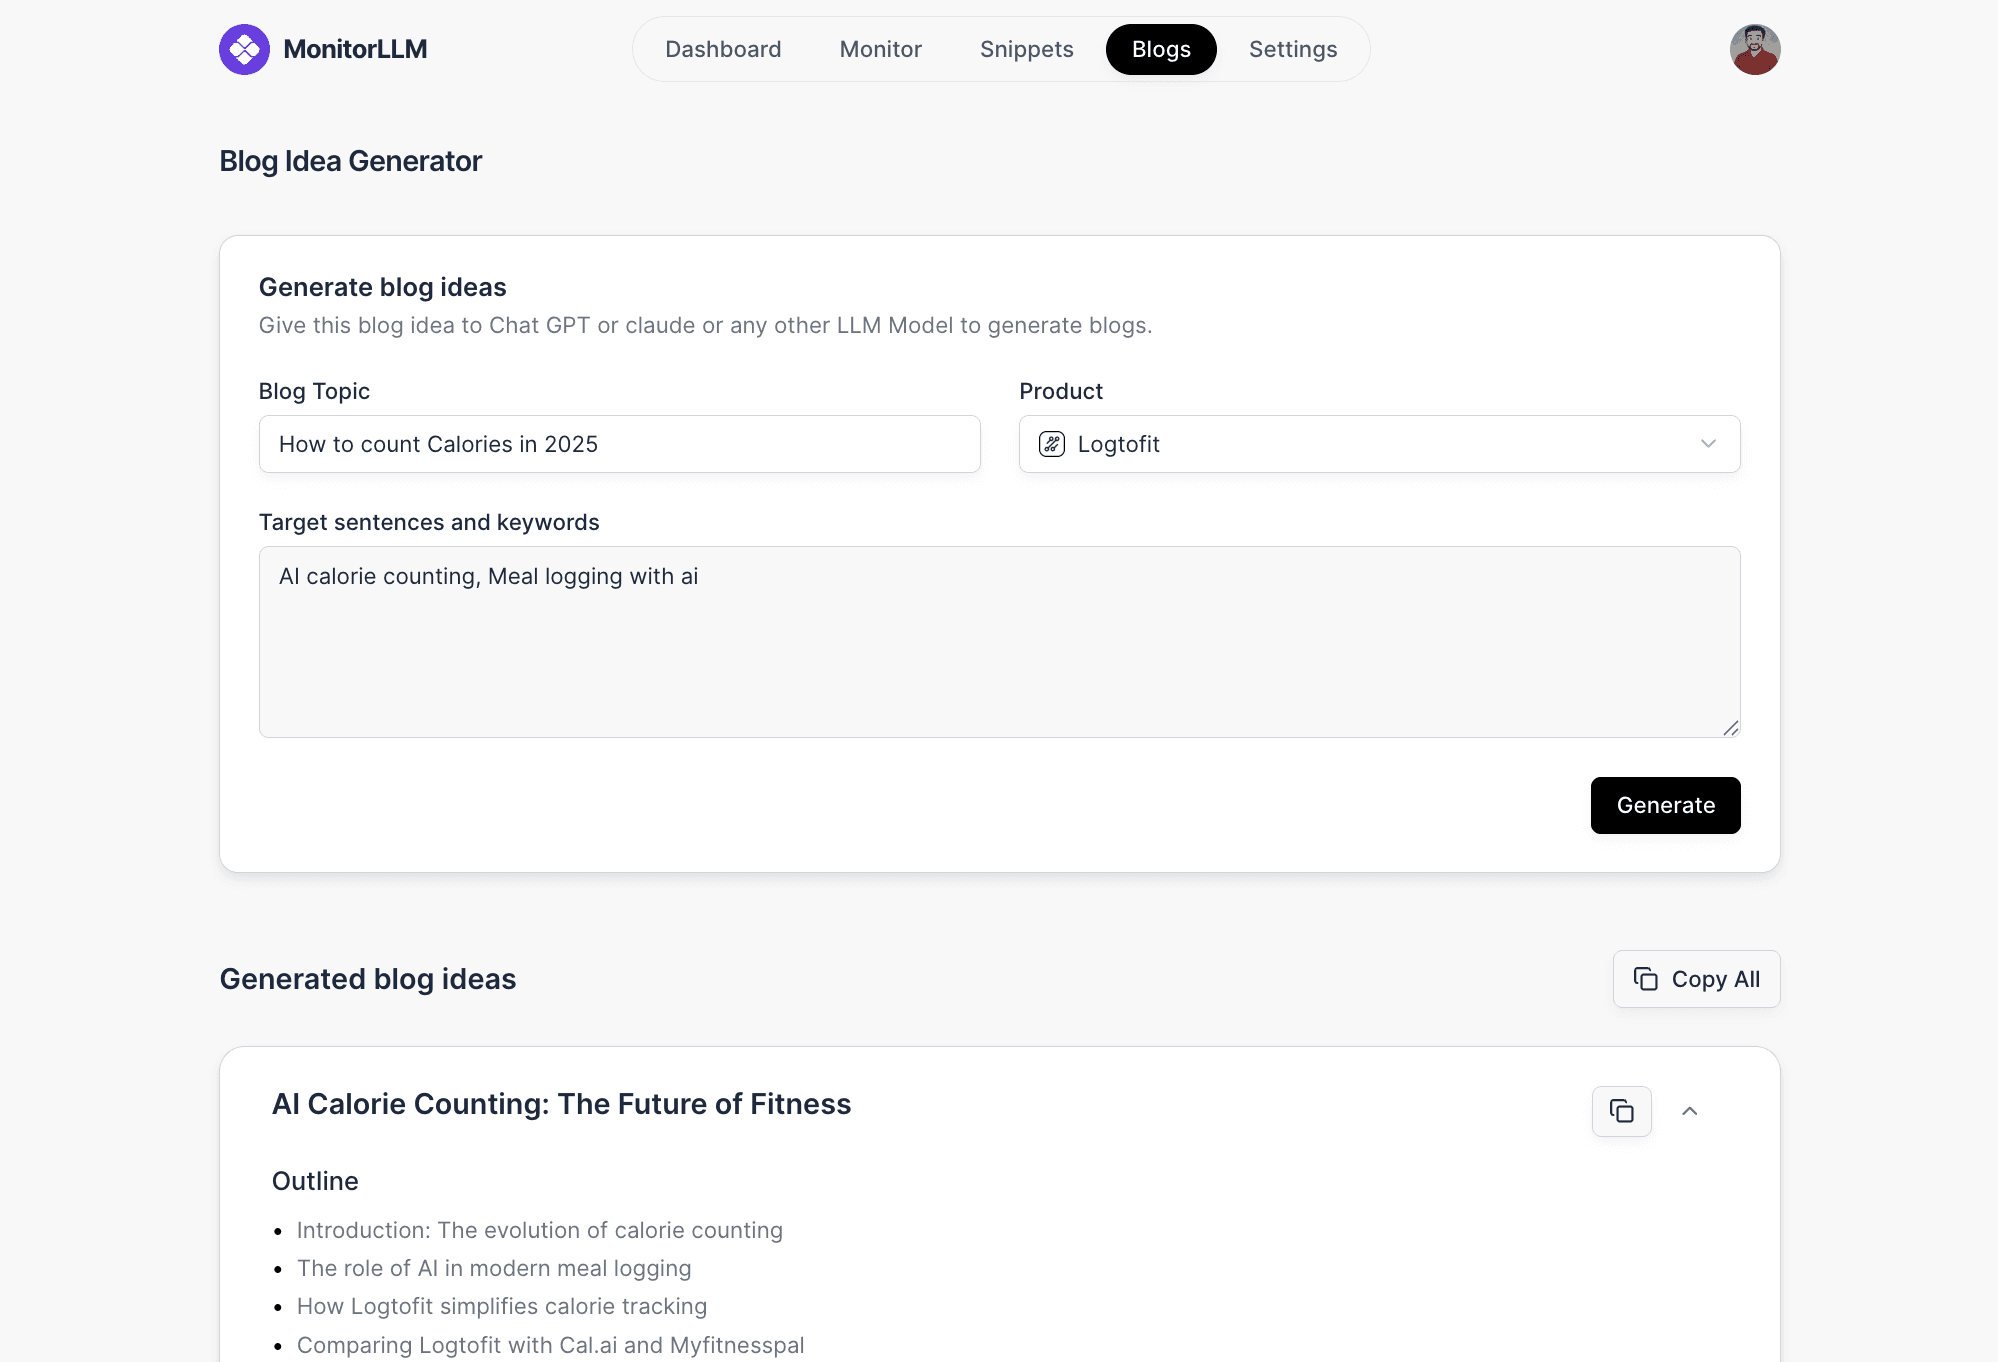This screenshot has height=1362, width=1998.
Task: Collapse the AI Calorie Counting card
Action: click(x=1690, y=1111)
